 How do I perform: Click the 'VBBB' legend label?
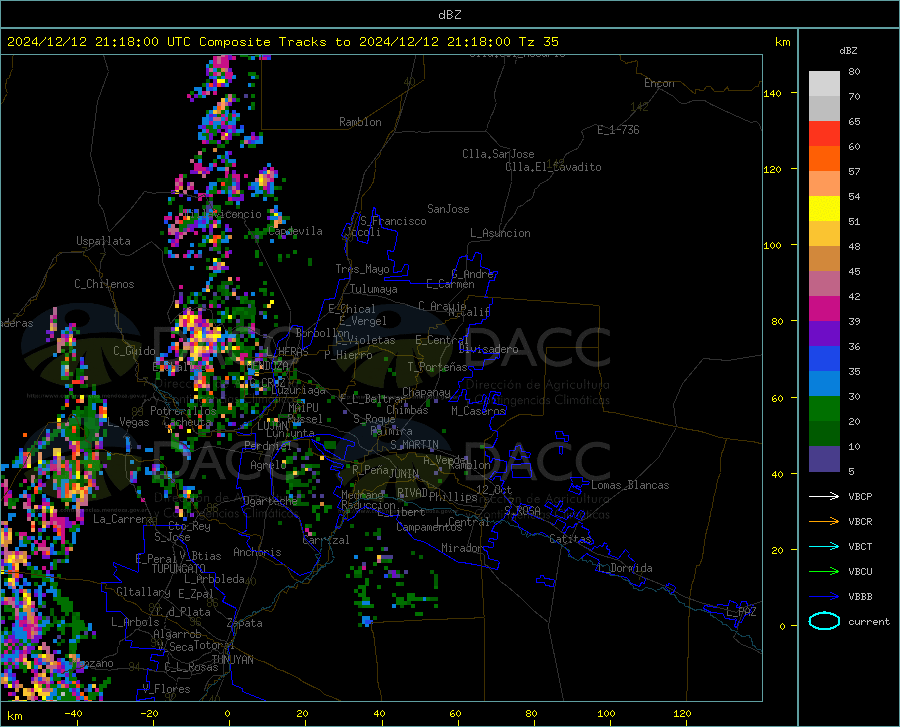click(860, 597)
